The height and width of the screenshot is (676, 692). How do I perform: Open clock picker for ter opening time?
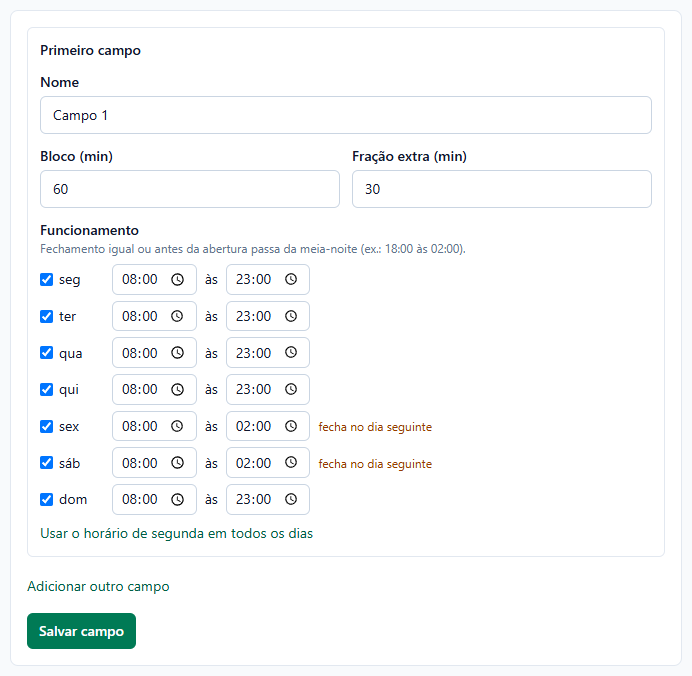click(x=177, y=316)
